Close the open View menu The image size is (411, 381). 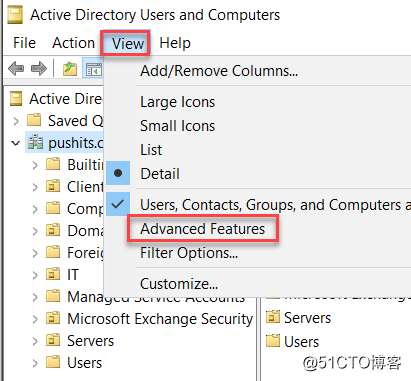point(127,43)
